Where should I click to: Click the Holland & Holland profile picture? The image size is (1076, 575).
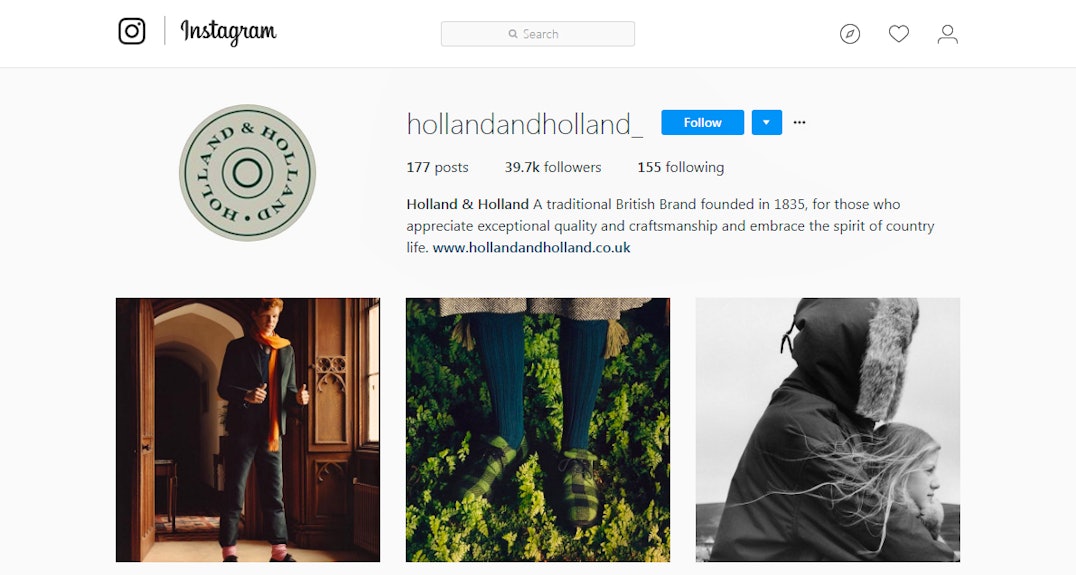click(x=248, y=173)
